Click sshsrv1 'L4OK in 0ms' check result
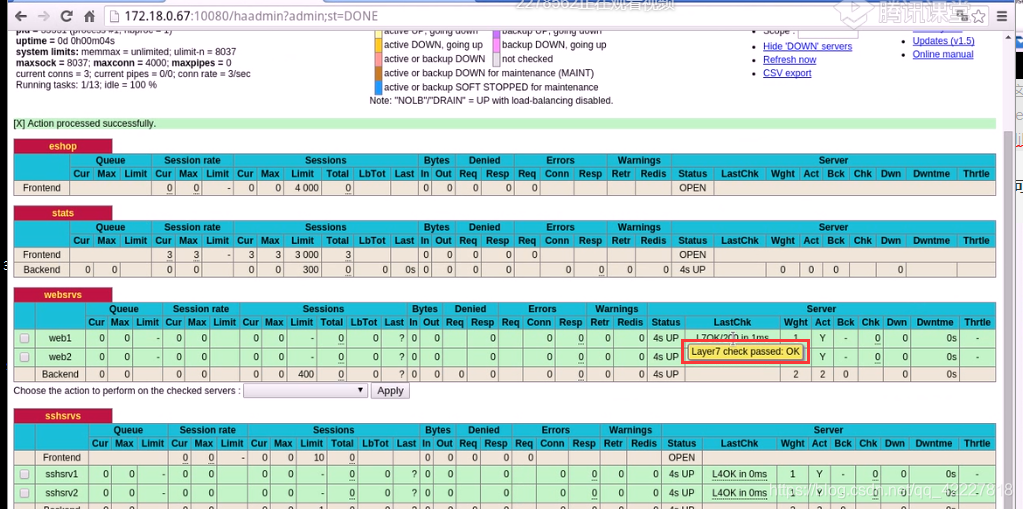Viewport: 1023px width, 509px height. click(x=740, y=474)
